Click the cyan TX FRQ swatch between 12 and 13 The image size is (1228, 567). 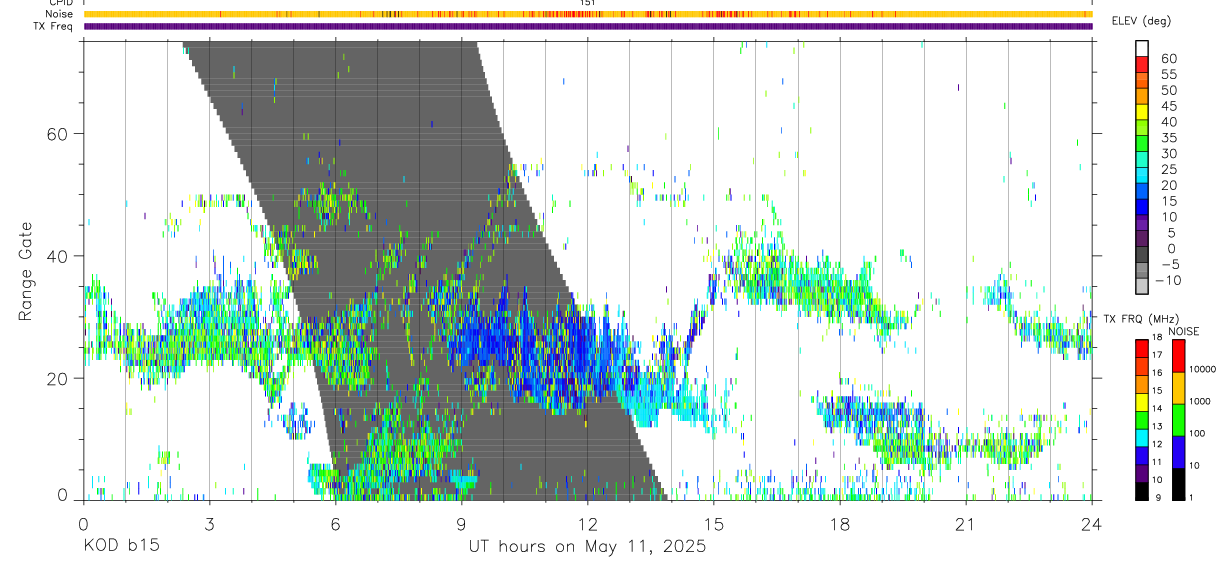1142,436
